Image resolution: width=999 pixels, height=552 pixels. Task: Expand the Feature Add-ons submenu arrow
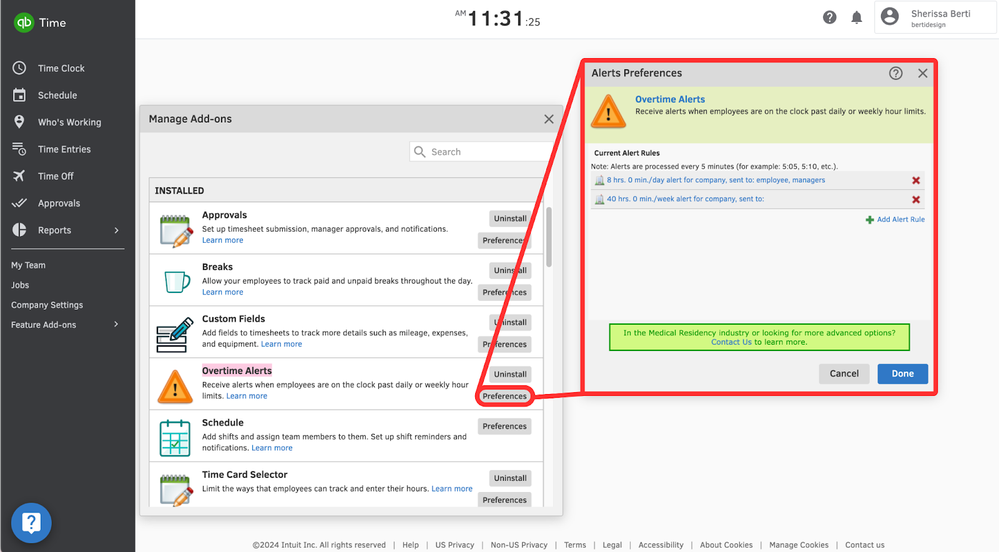point(116,324)
